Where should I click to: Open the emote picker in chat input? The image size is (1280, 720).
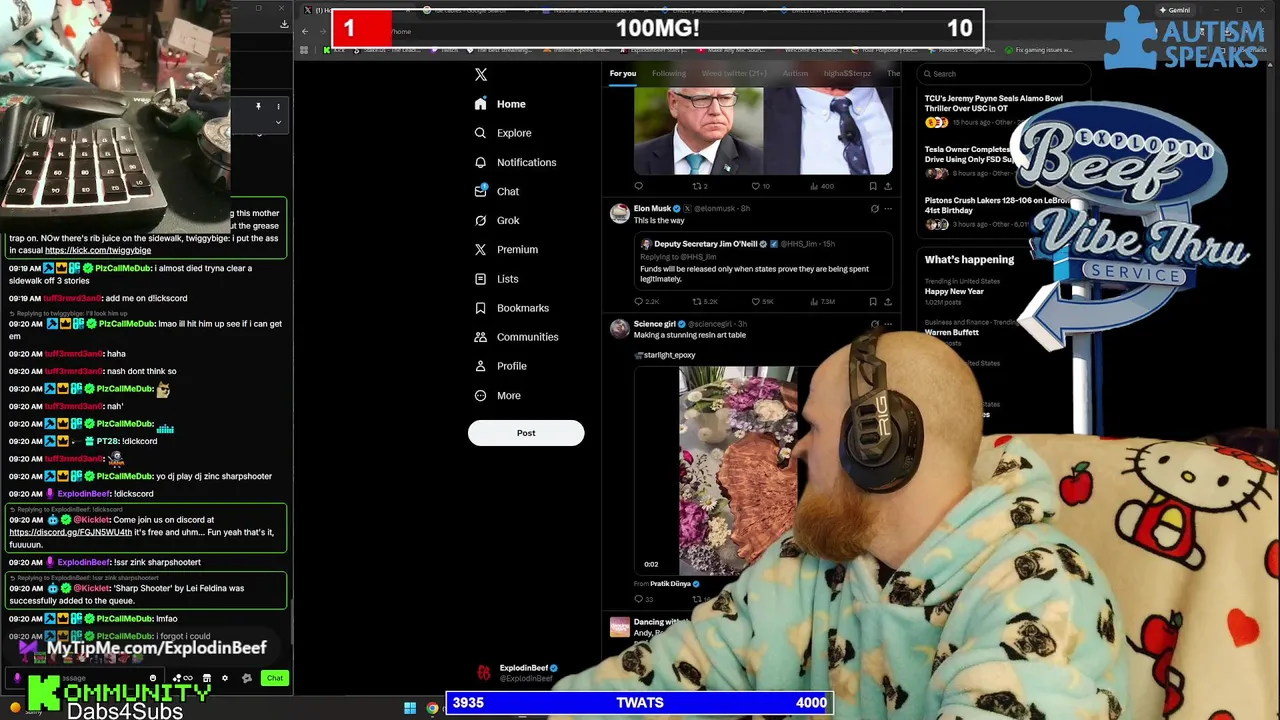pos(153,678)
